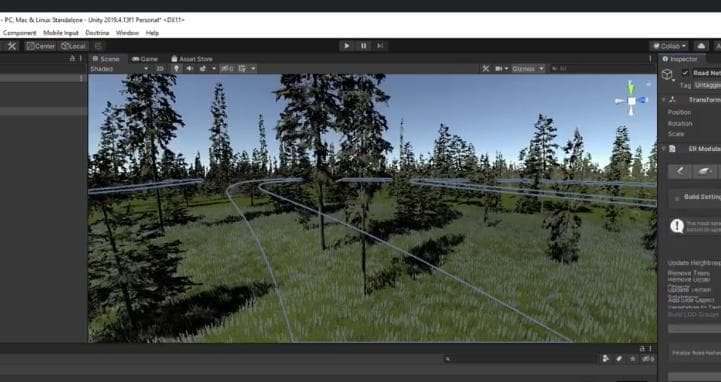The width and height of the screenshot is (721, 382).
Task: Toggle the Gizmos button
Action: coord(524,68)
